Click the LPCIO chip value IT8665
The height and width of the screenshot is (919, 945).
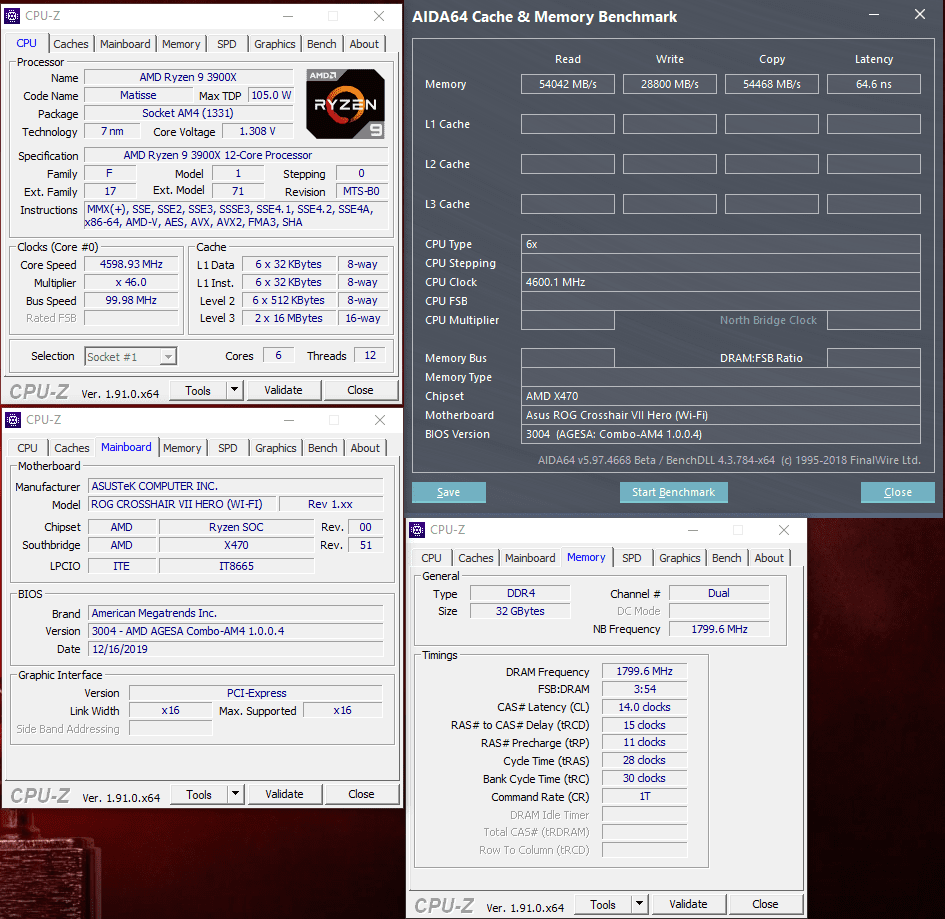coord(236,566)
